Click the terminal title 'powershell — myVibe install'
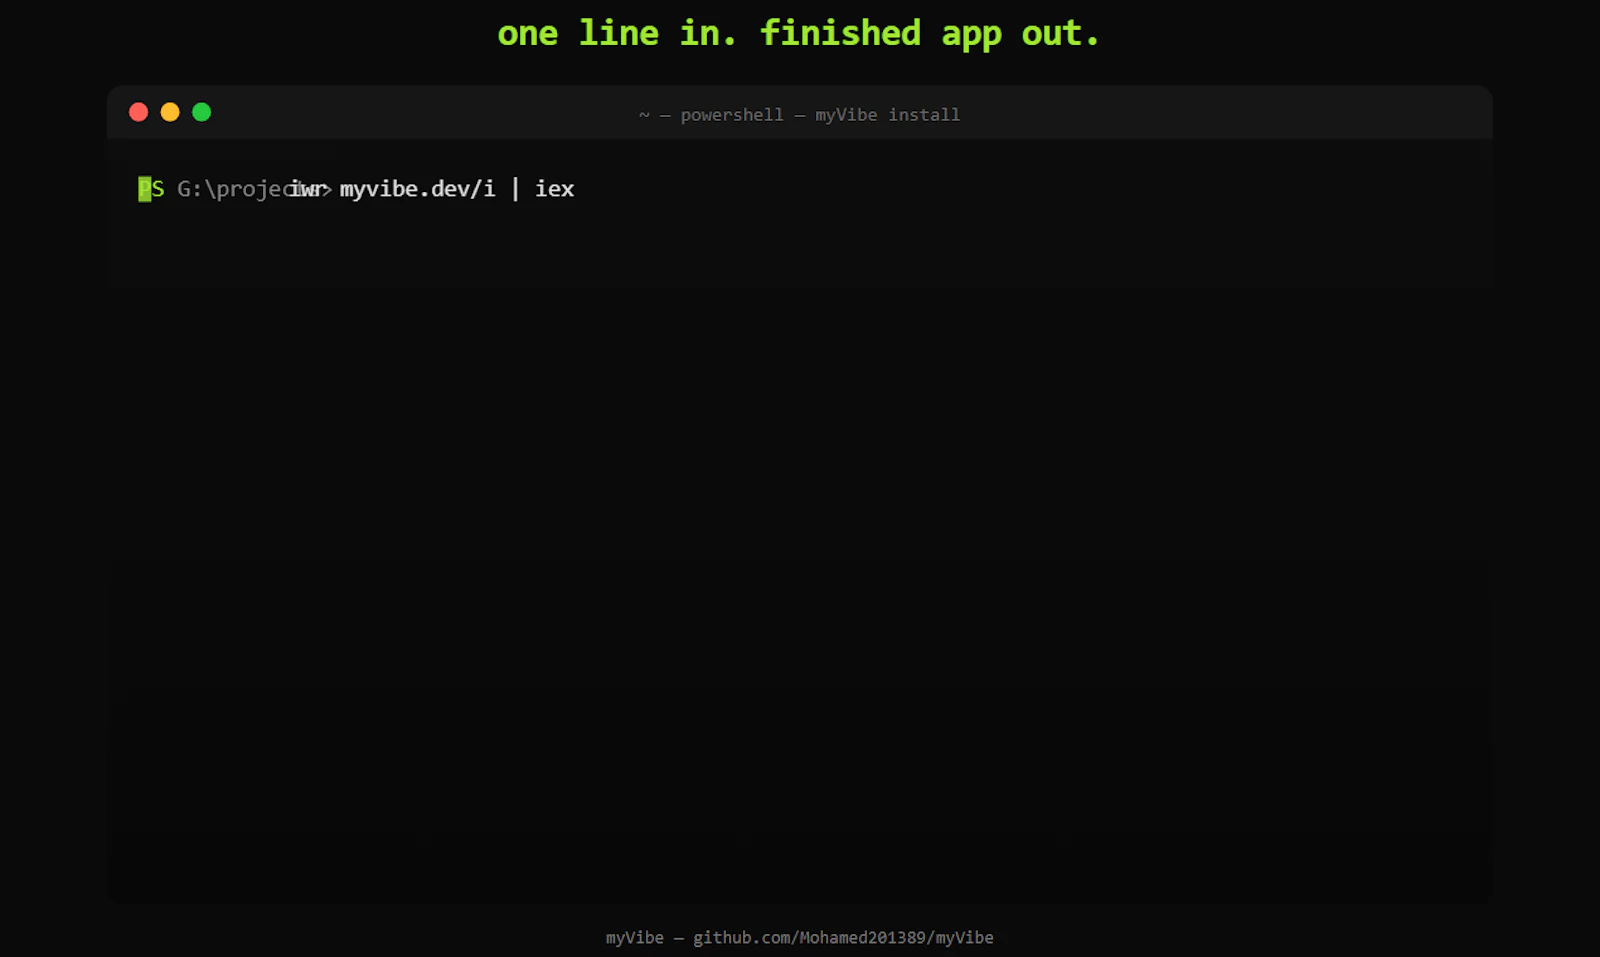 (x=820, y=115)
